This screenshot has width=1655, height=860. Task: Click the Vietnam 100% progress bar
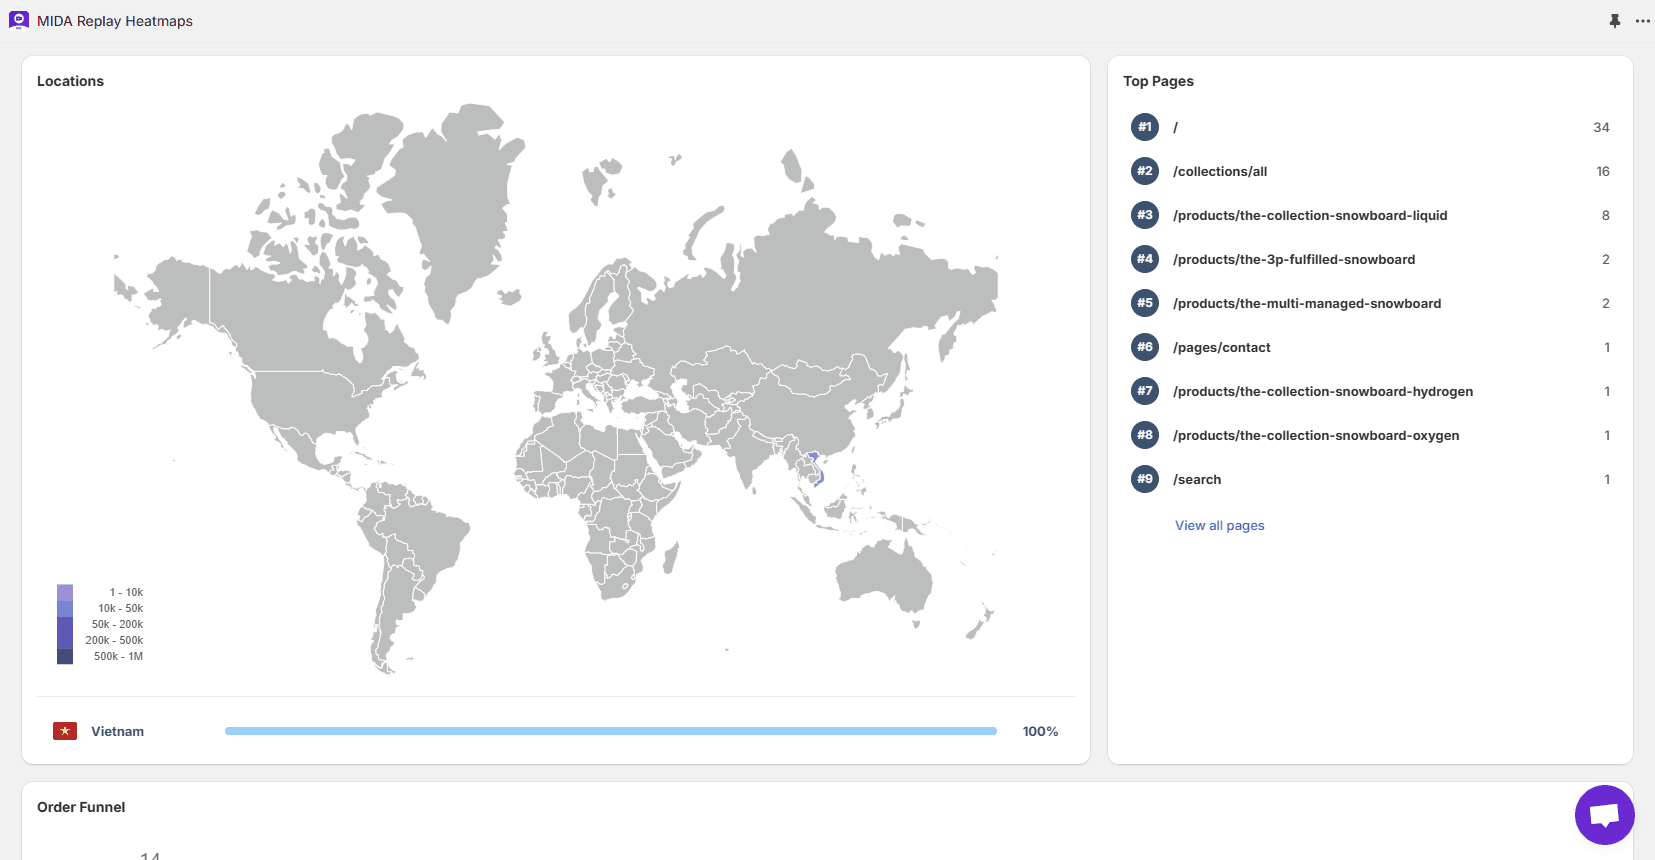pyautogui.click(x=610, y=731)
